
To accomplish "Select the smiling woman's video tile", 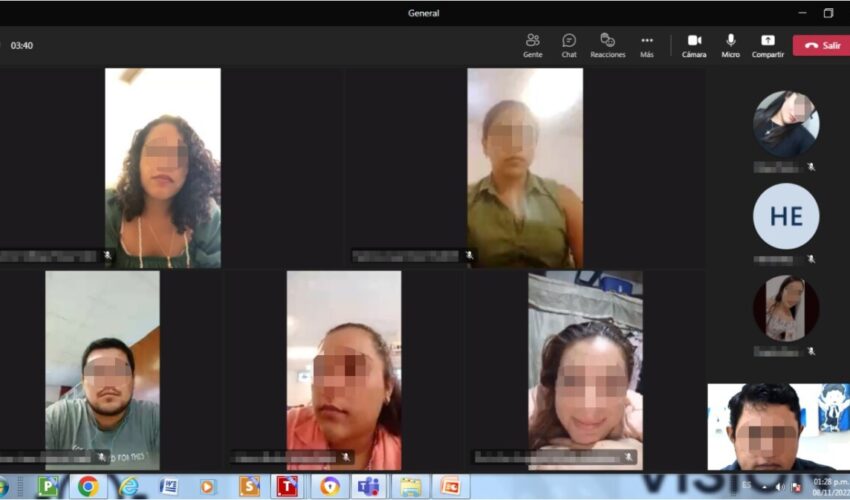I will pyautogui.click(x=585, y=370).
